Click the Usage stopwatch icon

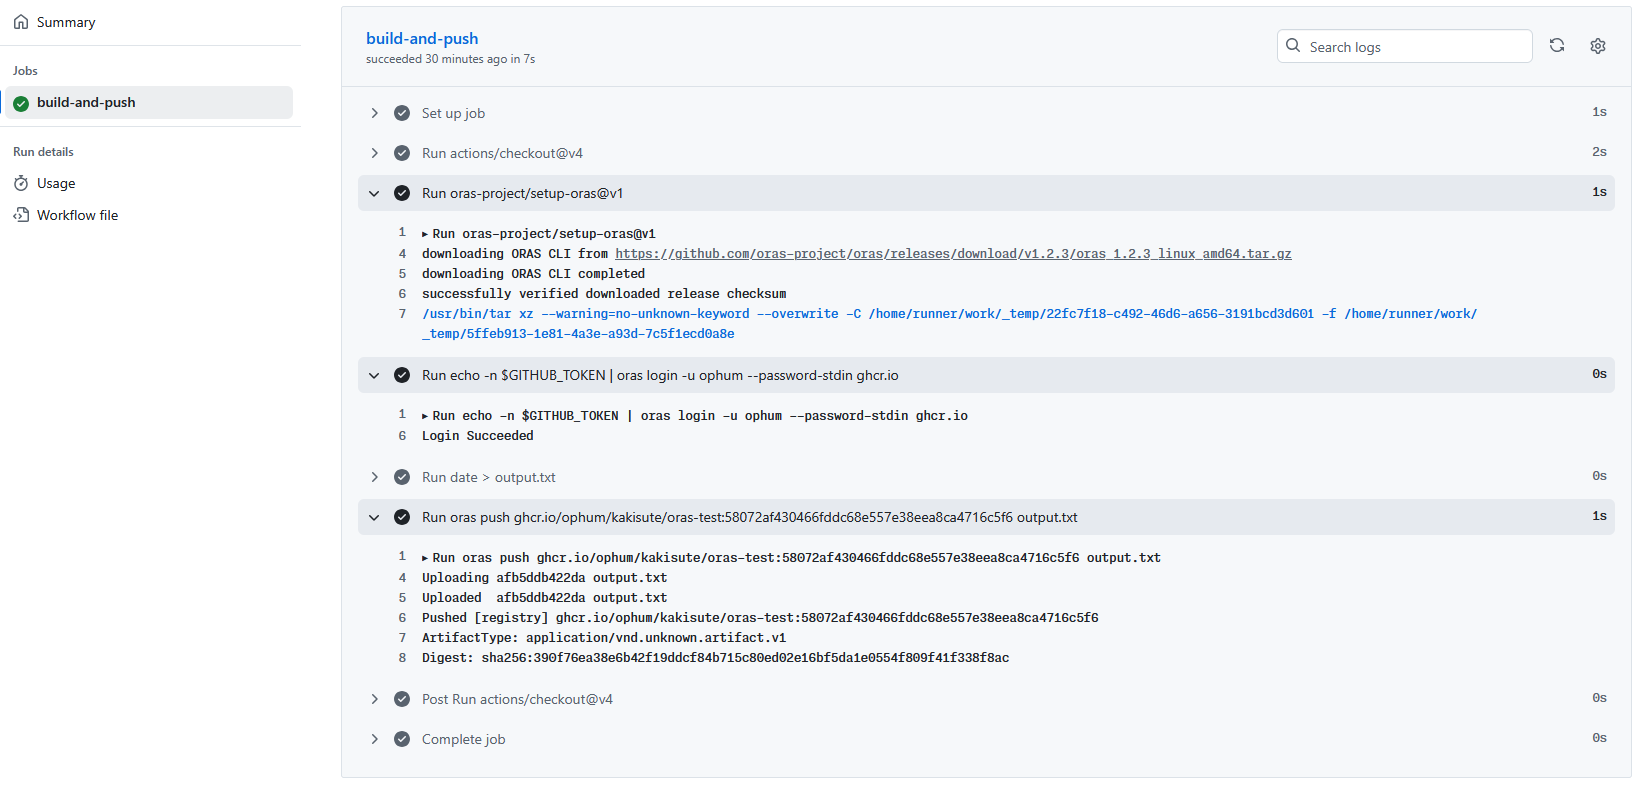pos(21,183)
